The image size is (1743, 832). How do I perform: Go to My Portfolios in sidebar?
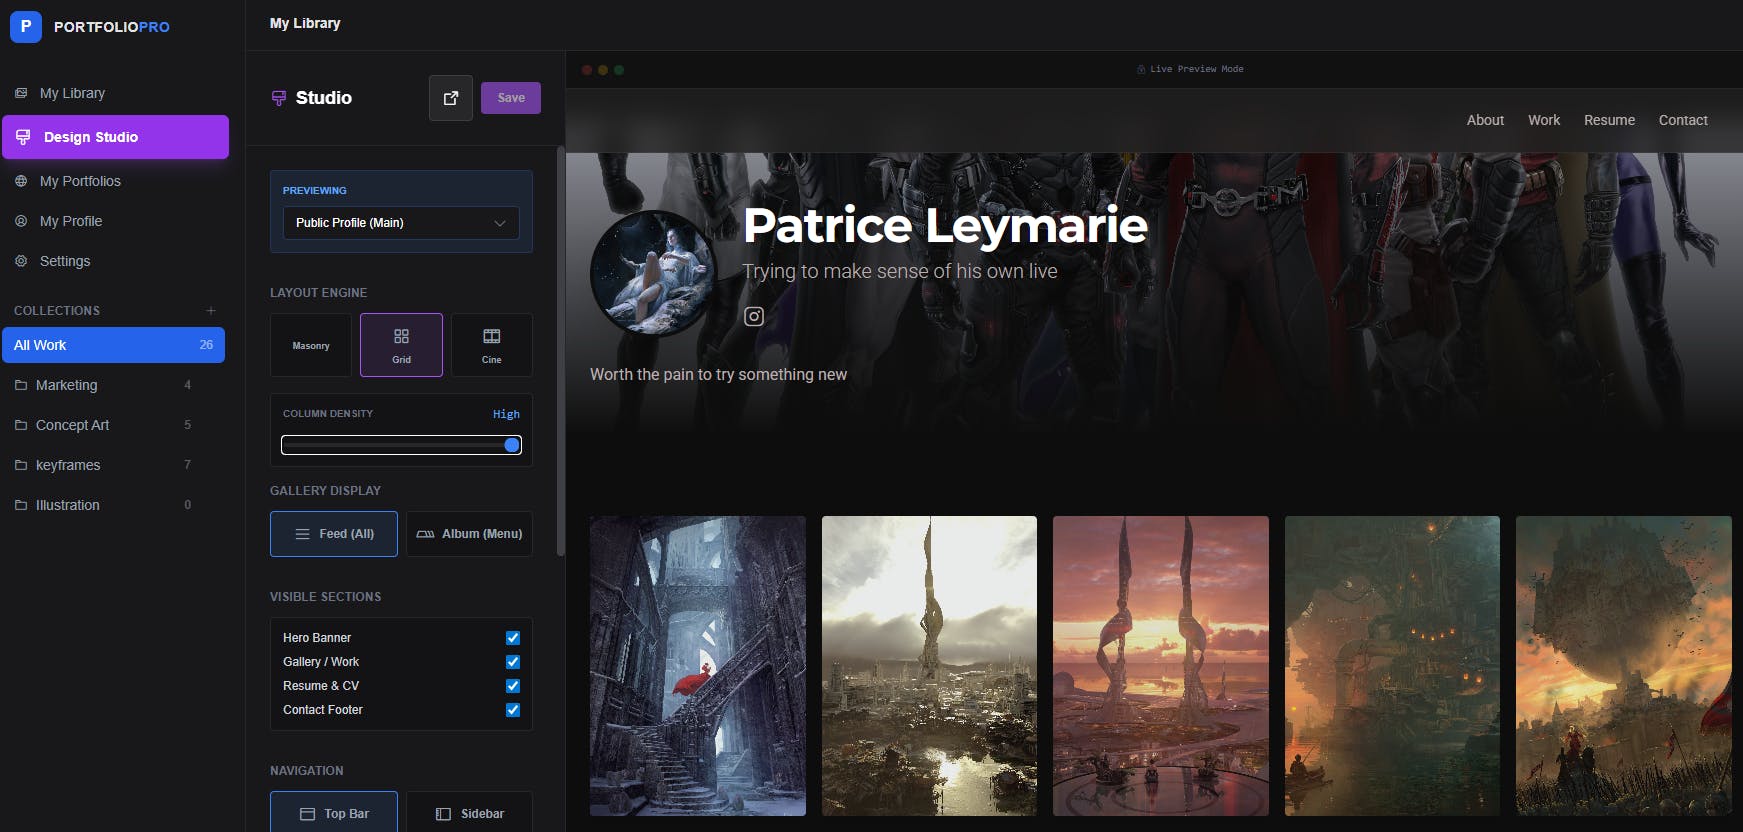pos(80,181)
